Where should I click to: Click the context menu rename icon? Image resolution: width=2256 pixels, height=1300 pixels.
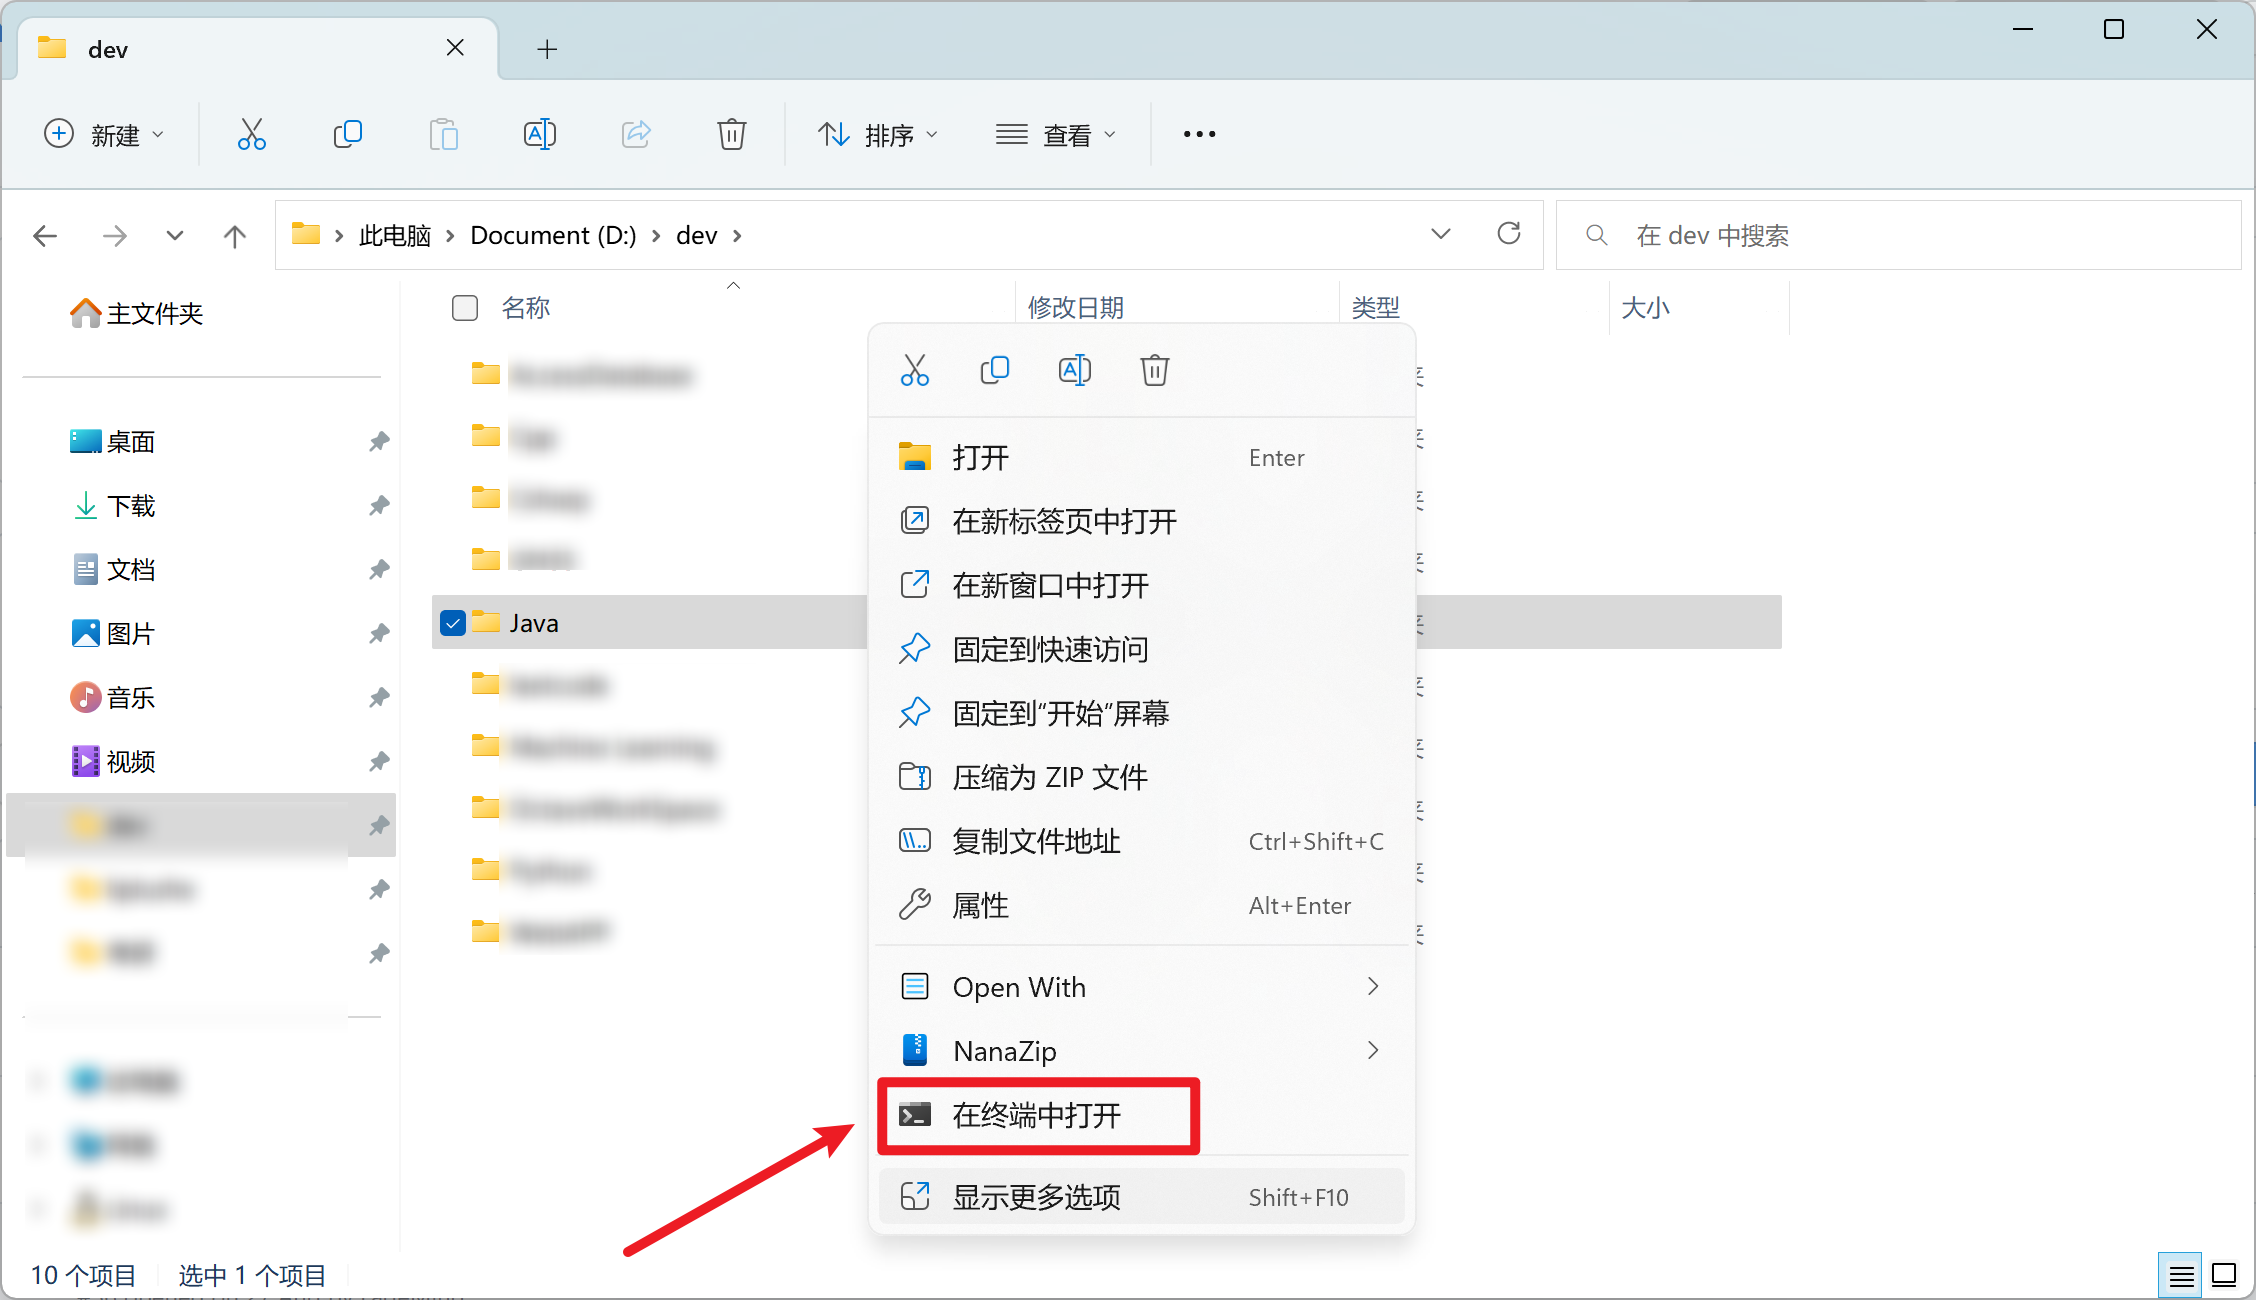tap(1075, 370)
